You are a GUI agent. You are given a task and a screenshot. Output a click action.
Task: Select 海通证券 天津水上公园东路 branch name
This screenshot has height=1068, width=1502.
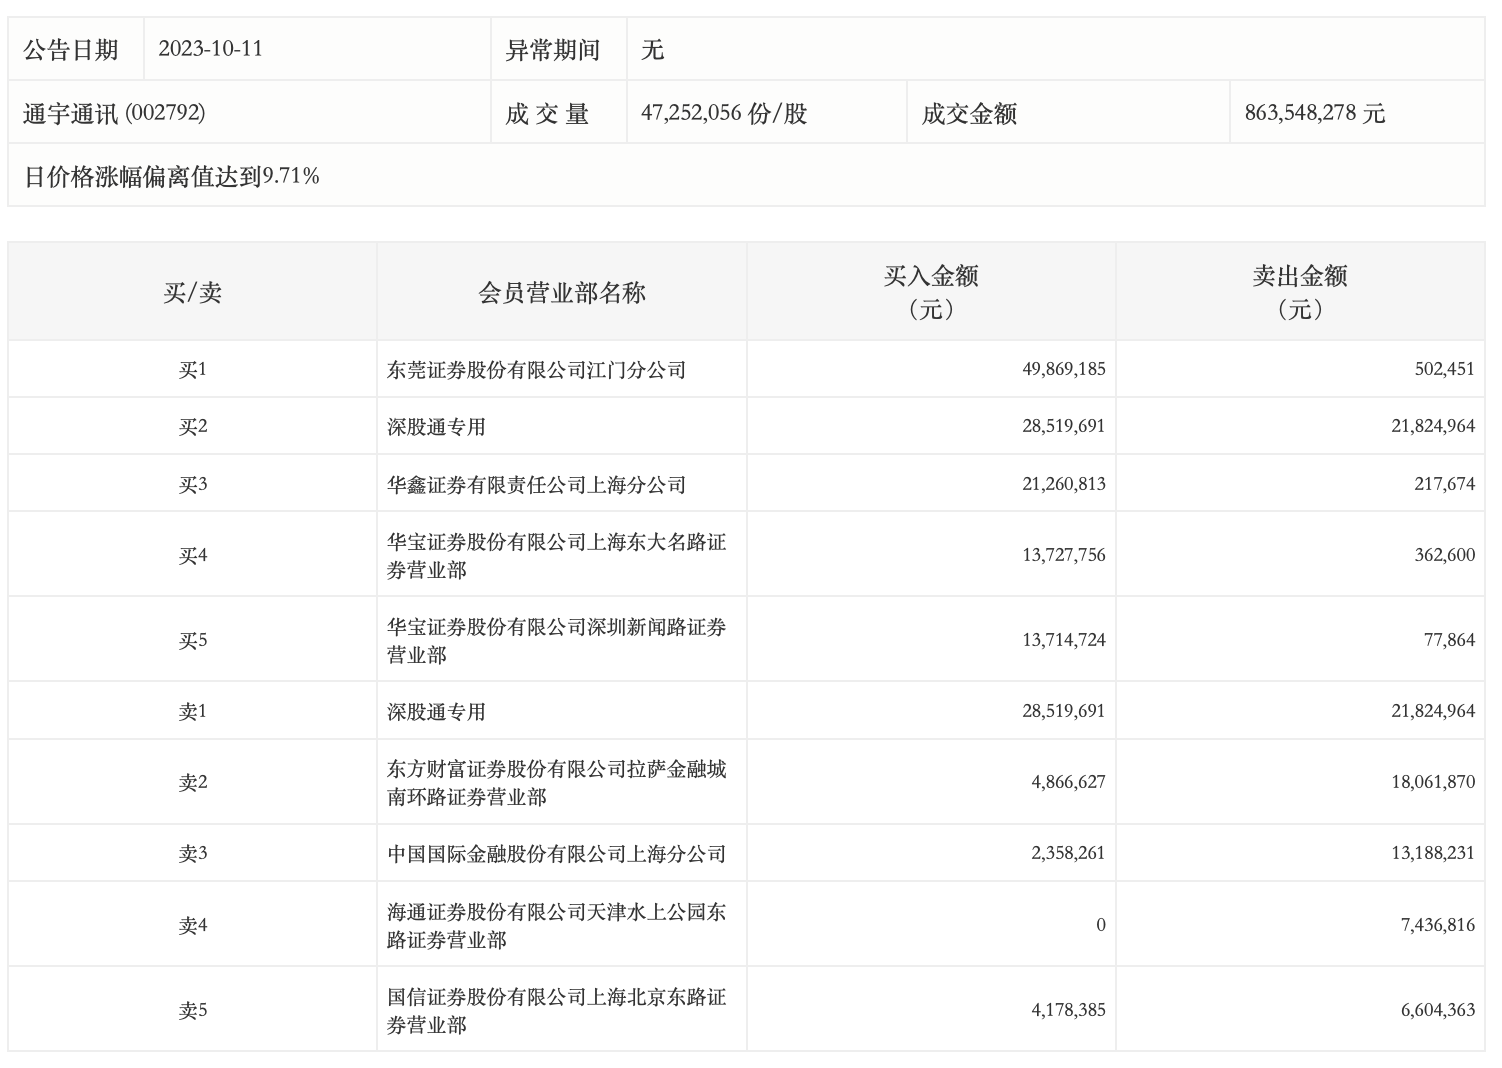pos(556,925)
